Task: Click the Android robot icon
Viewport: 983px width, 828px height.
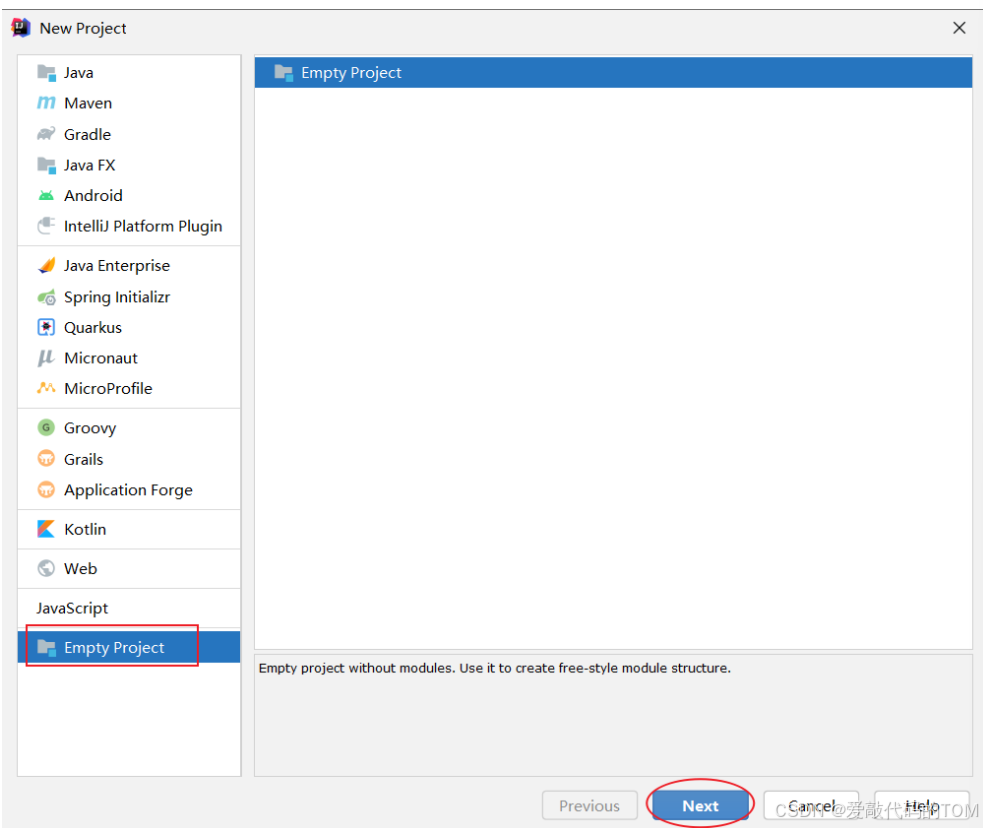Action: [46, 196]
